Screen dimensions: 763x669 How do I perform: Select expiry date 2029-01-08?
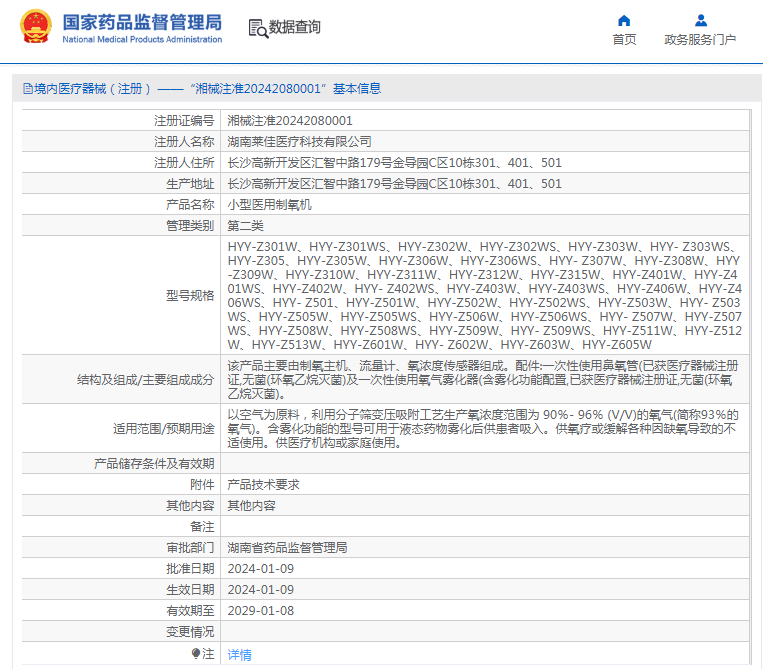point(261,611)
